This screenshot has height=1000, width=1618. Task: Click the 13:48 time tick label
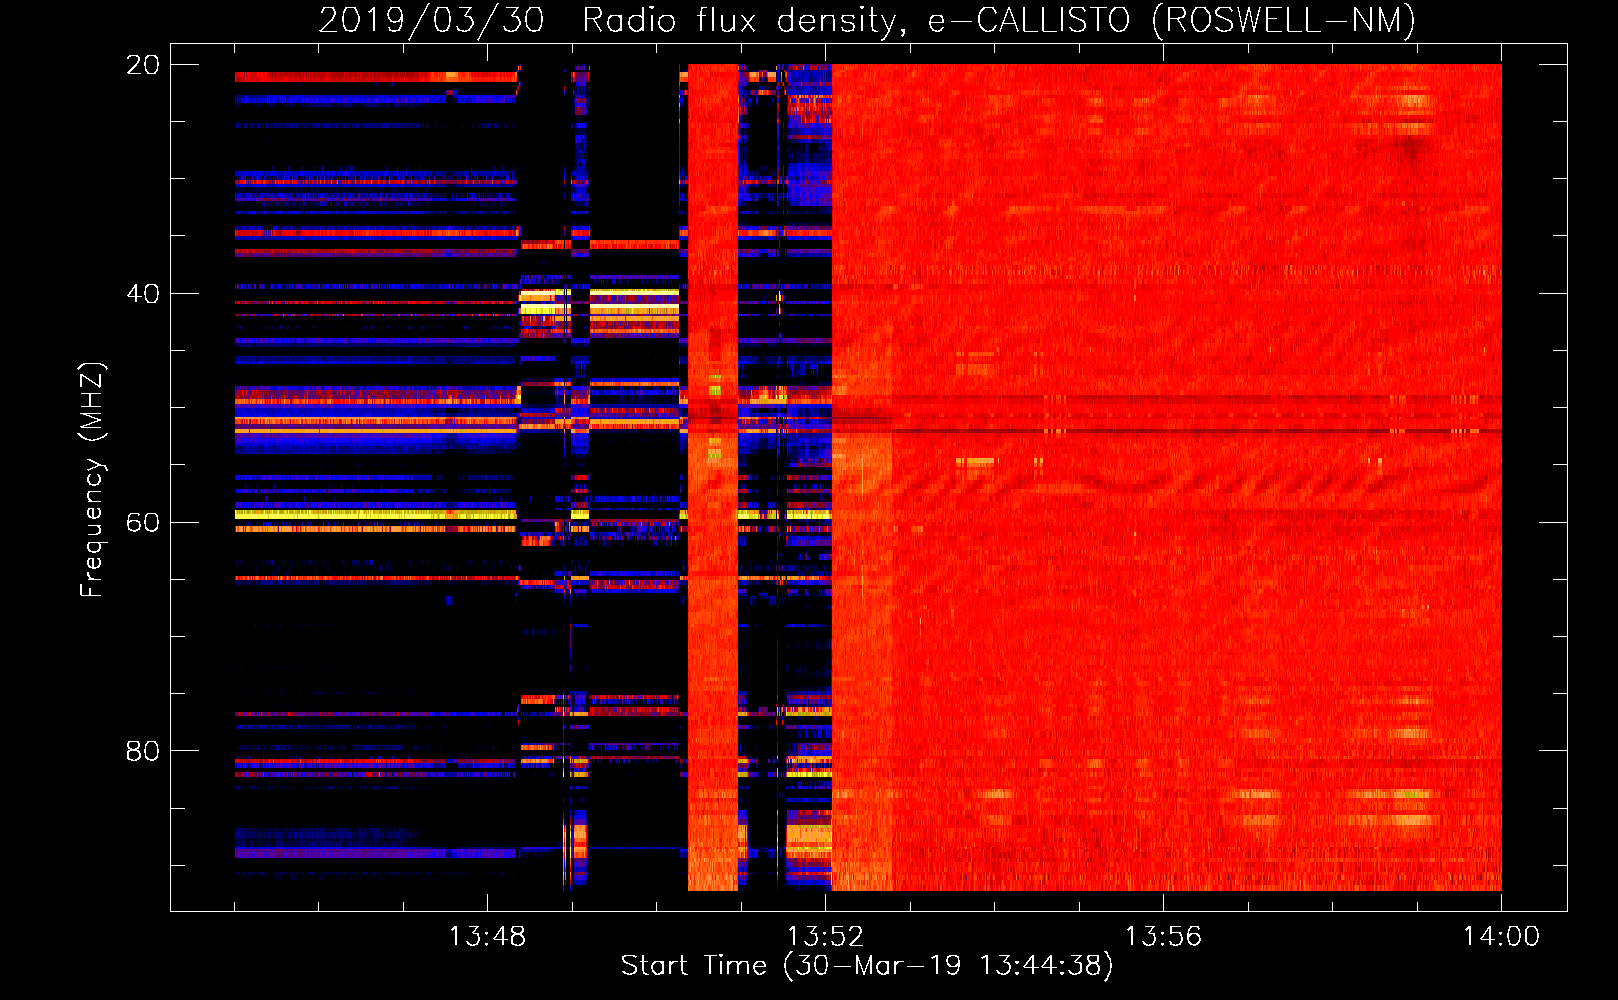click(487, 936)
